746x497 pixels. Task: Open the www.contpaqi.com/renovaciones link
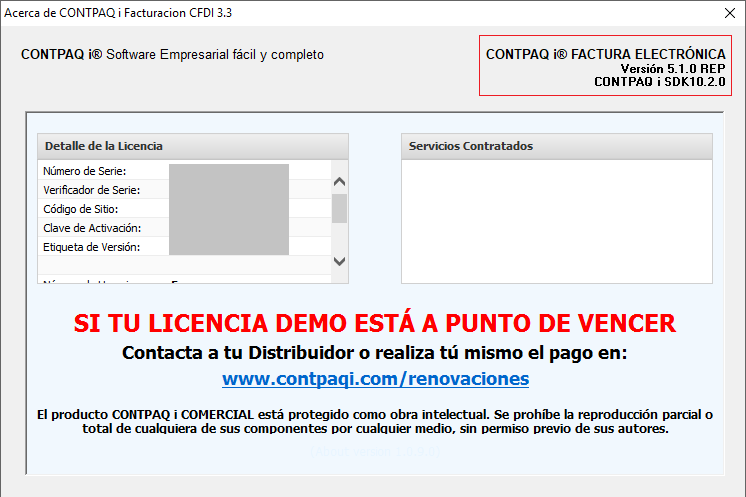point(375,379)
